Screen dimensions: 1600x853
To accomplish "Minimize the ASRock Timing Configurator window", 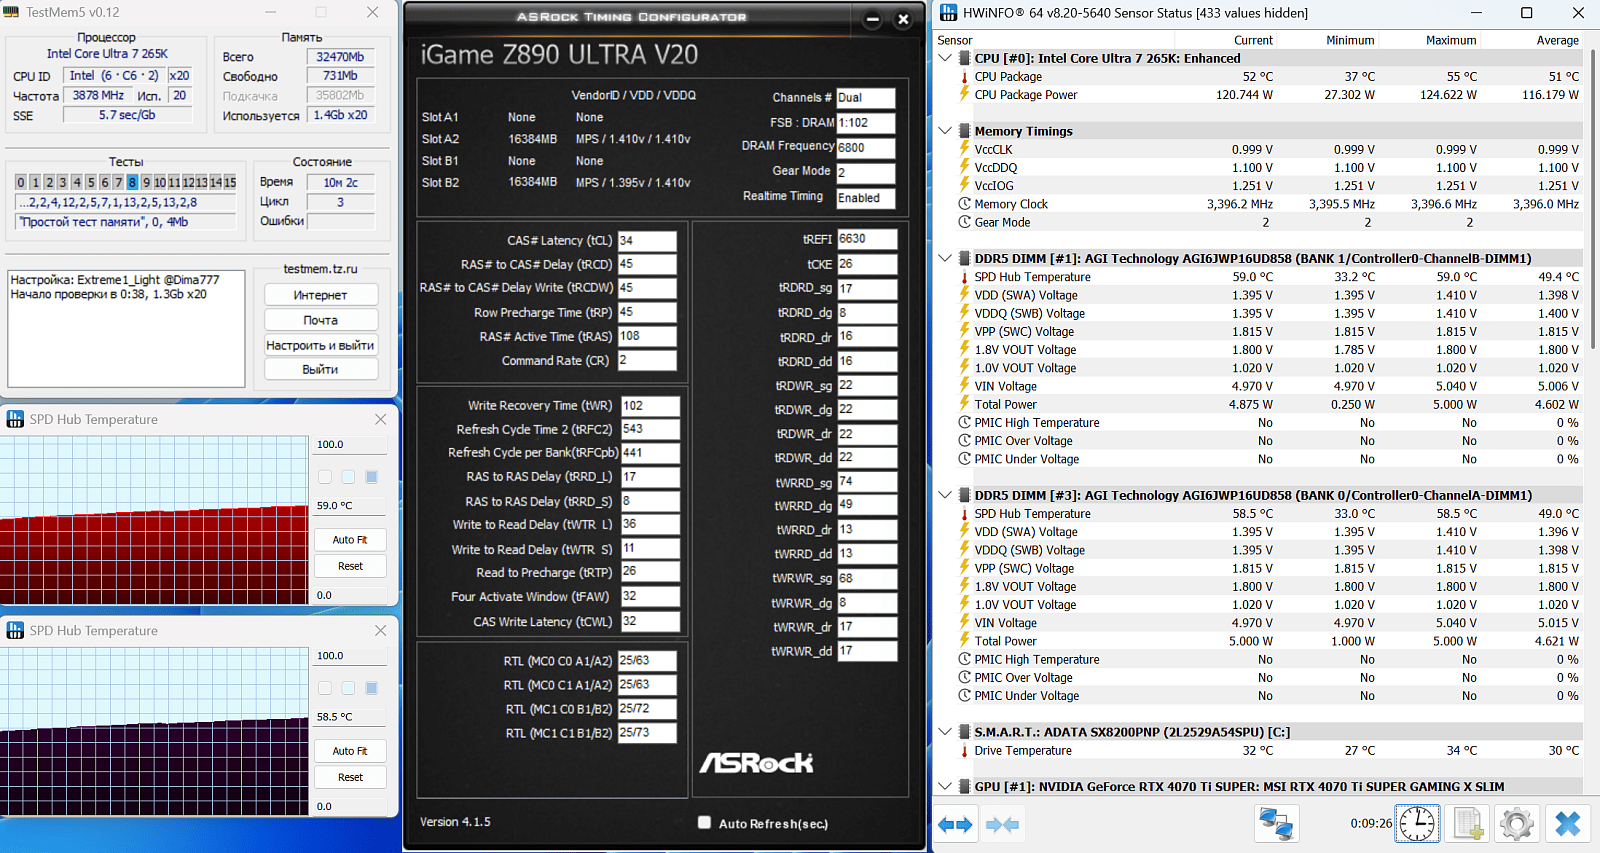I will [x=873, y=19].
